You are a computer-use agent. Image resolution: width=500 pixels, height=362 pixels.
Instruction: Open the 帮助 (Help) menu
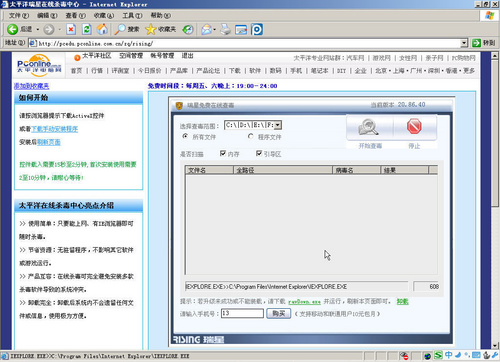[x=160, y=15]
